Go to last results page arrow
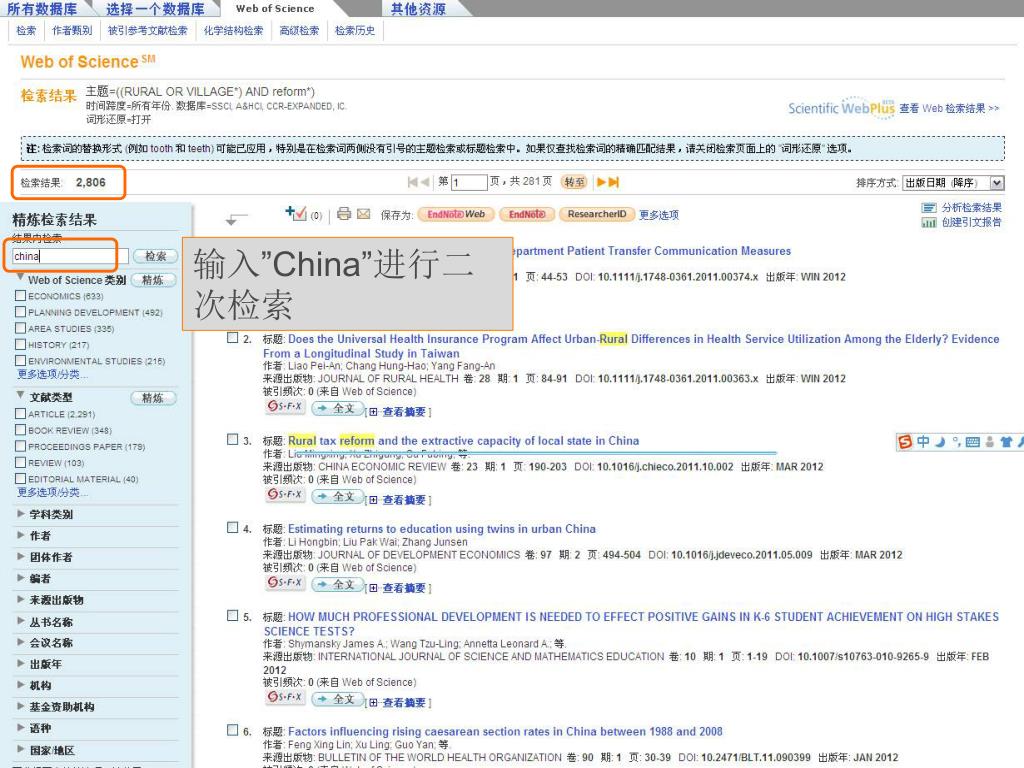This screenshot has width=1024, height=768. click(614, 182)
